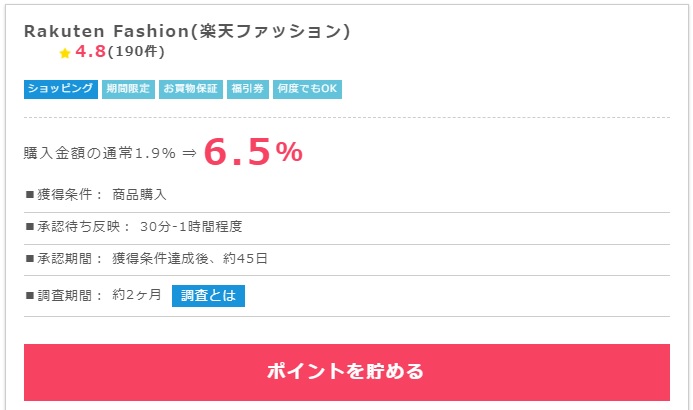This screenshot has height=410, width=693.
Task: Open the 190件 review count
Action: 136,52
